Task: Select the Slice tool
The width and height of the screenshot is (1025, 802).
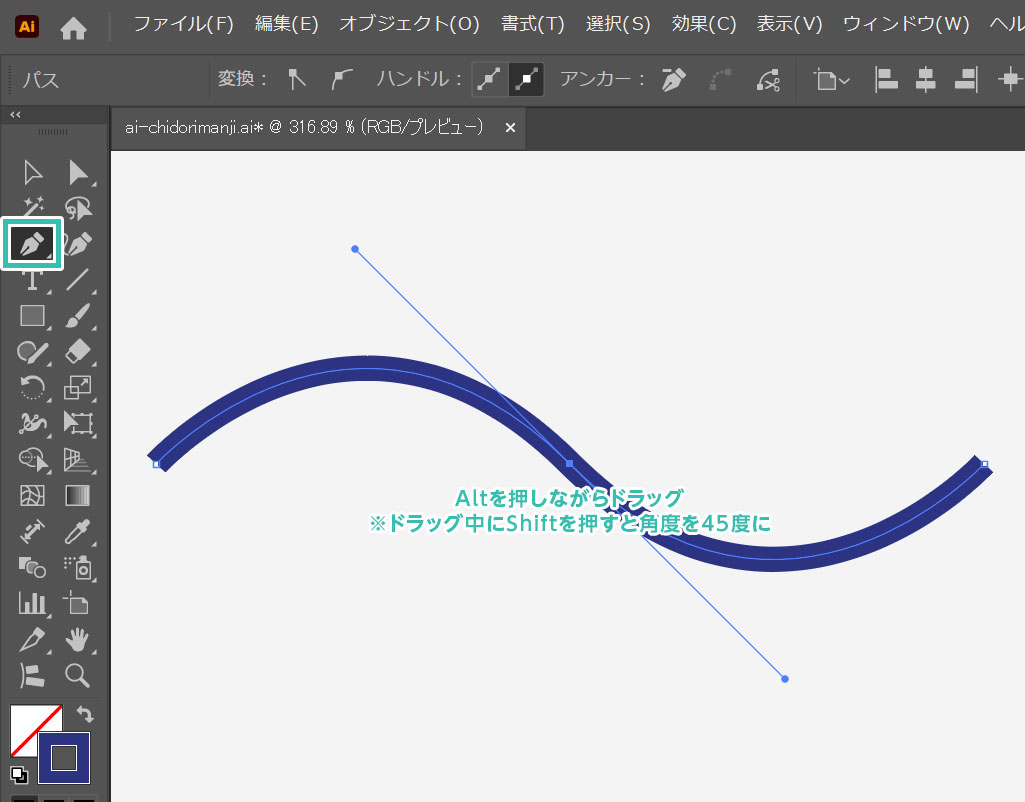Action: point(32,639)
